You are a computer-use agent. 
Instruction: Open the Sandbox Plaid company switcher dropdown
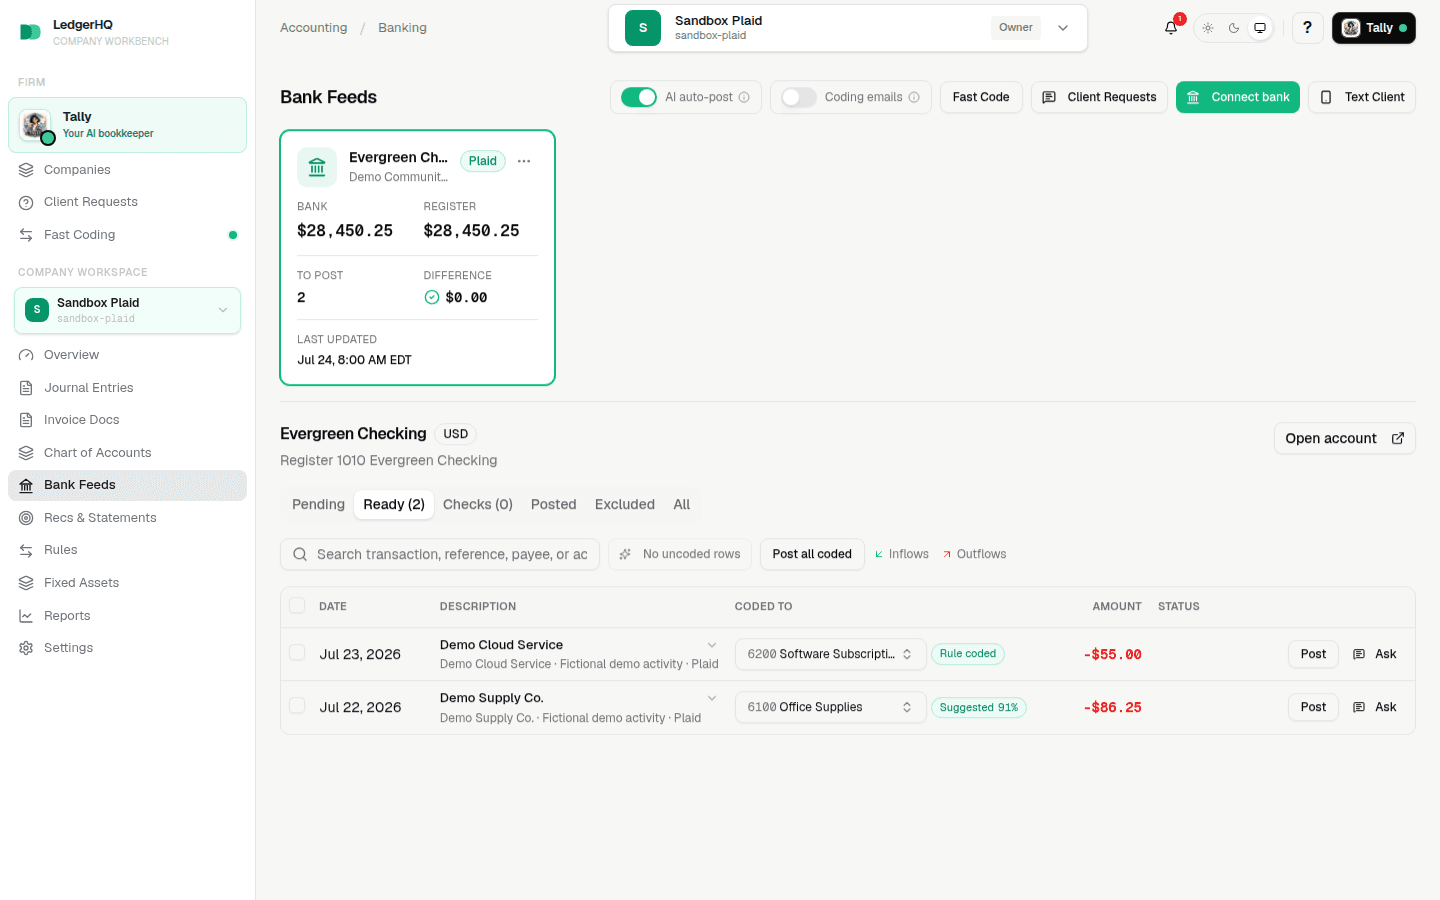click(x=848, y=28)
